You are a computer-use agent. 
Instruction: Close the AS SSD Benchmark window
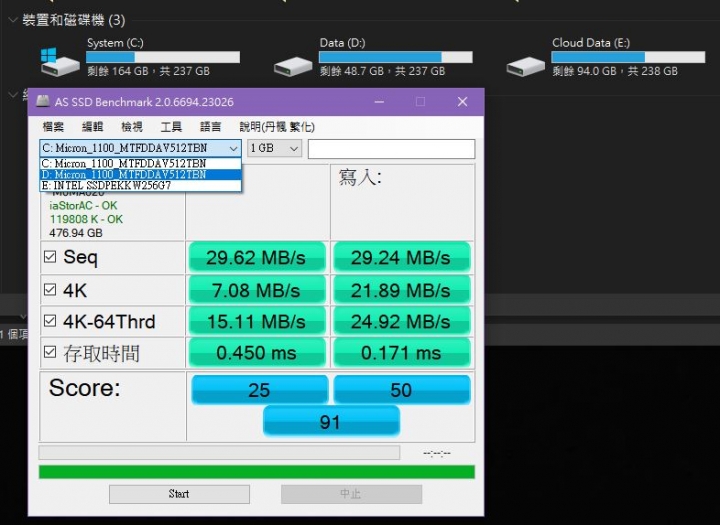462,102
